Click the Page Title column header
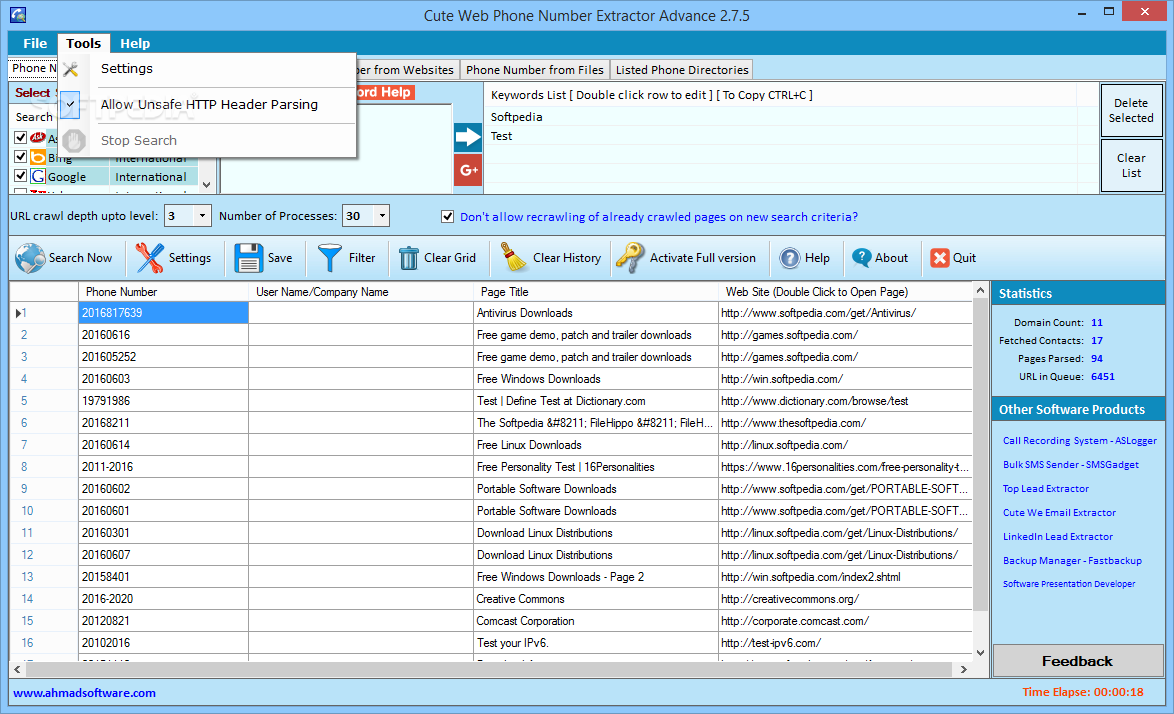1174x714 pixels. [595, 292]
